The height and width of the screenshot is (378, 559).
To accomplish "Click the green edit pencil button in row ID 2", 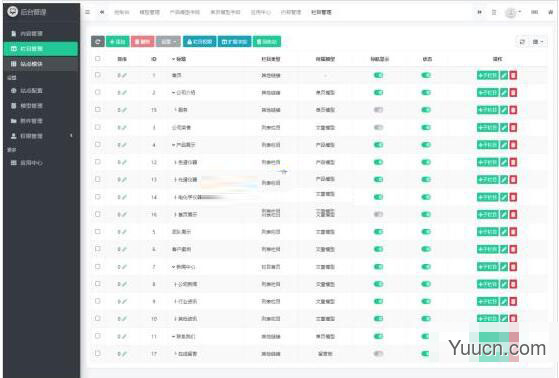I will [504, 93].
